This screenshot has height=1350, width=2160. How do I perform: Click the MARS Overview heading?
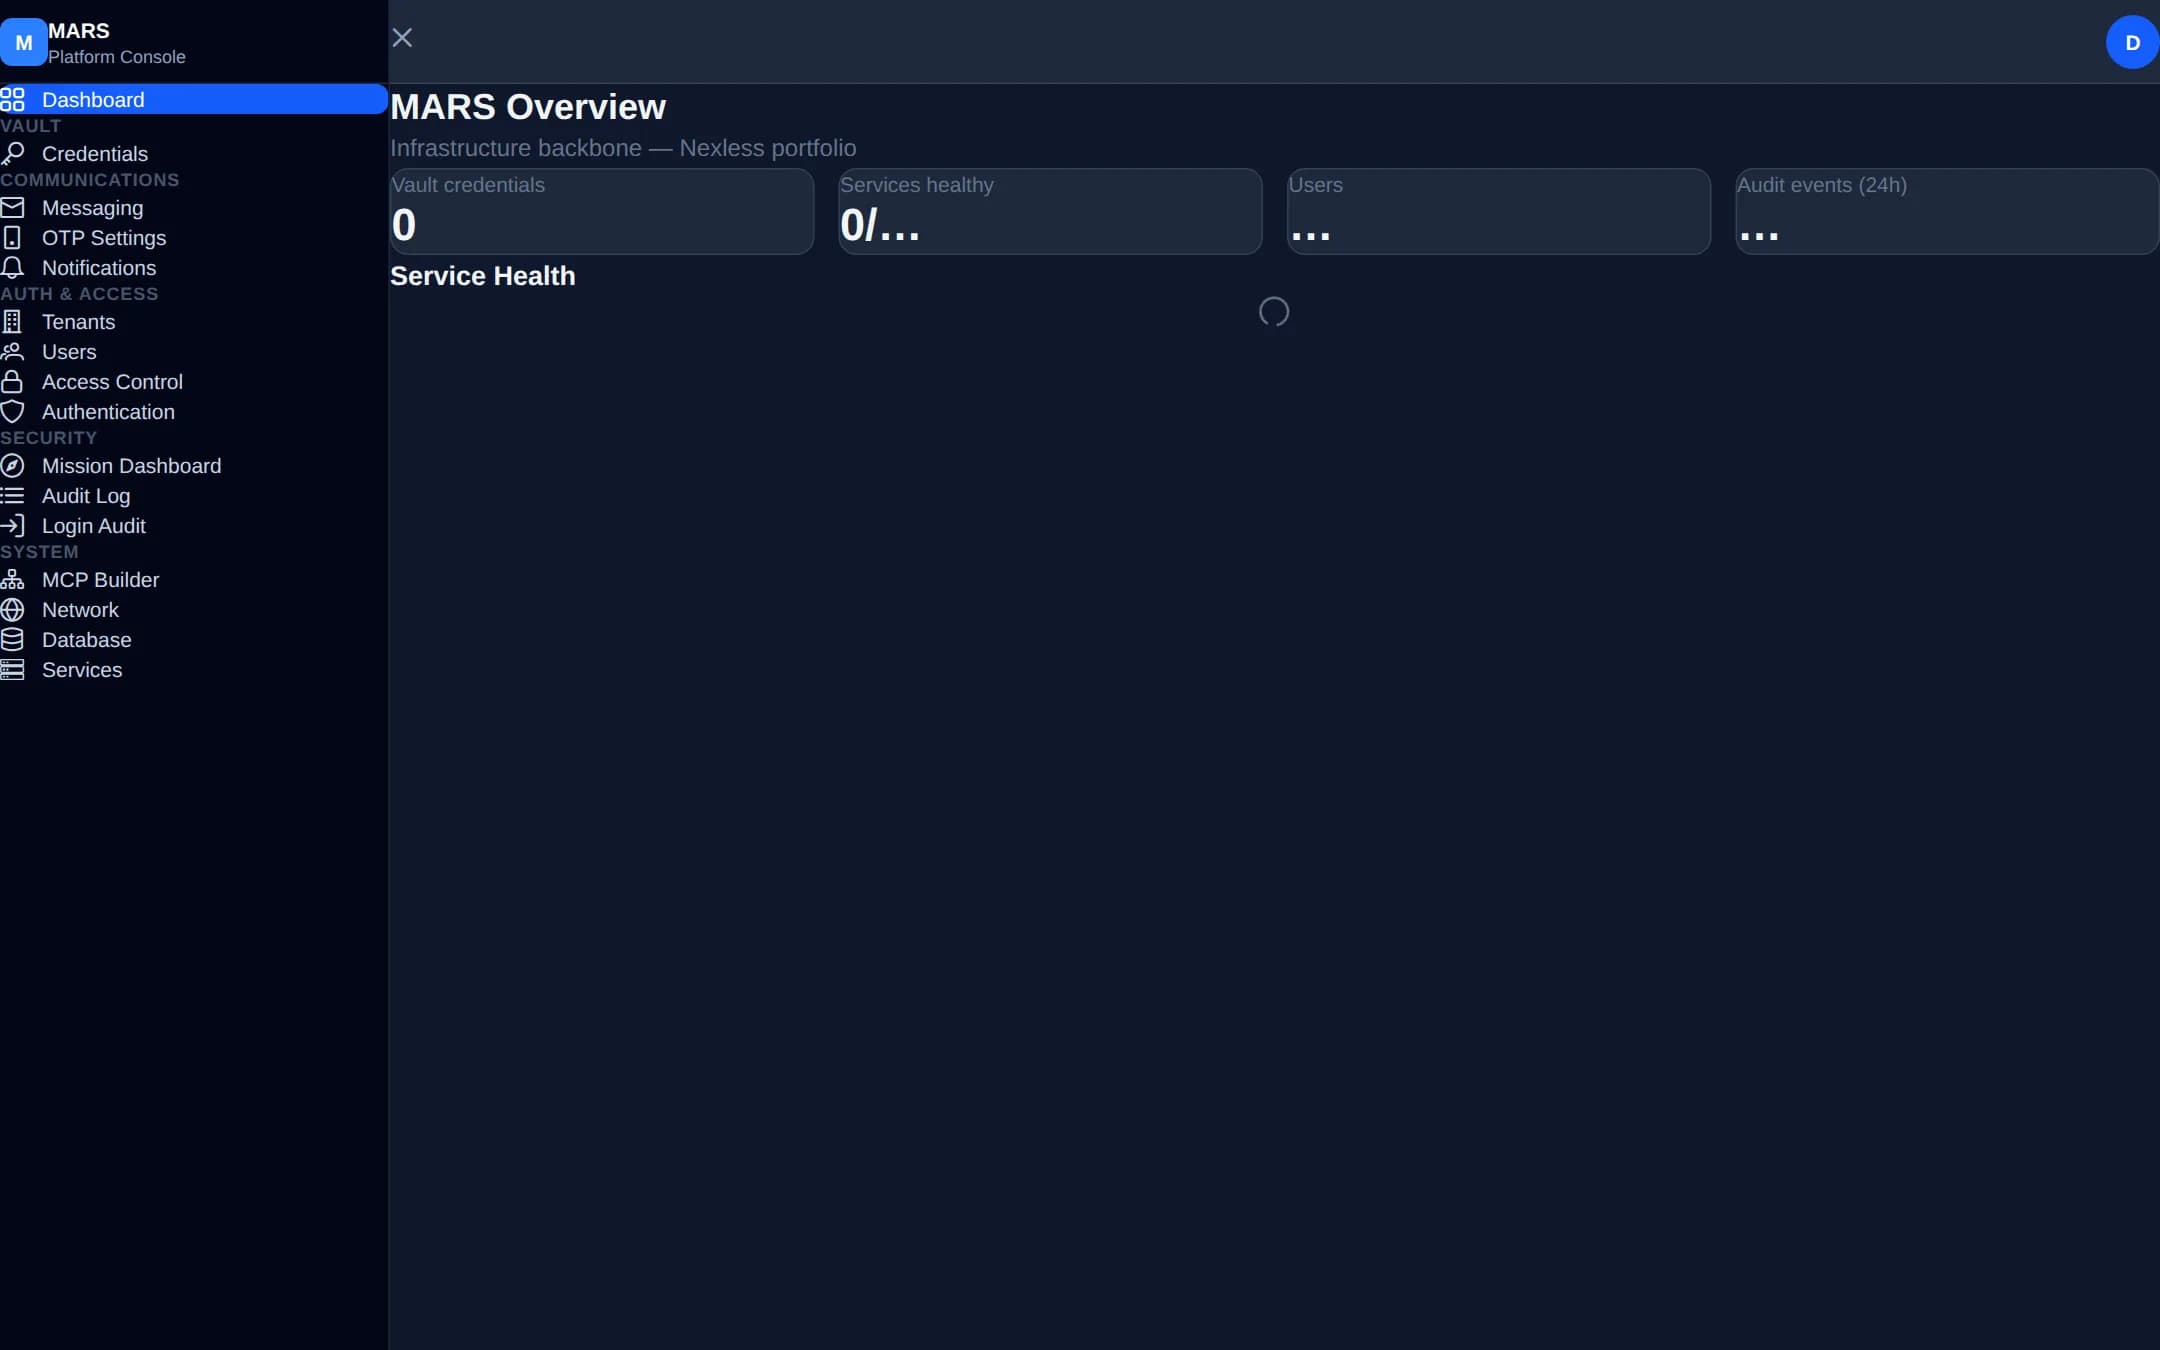528,106
